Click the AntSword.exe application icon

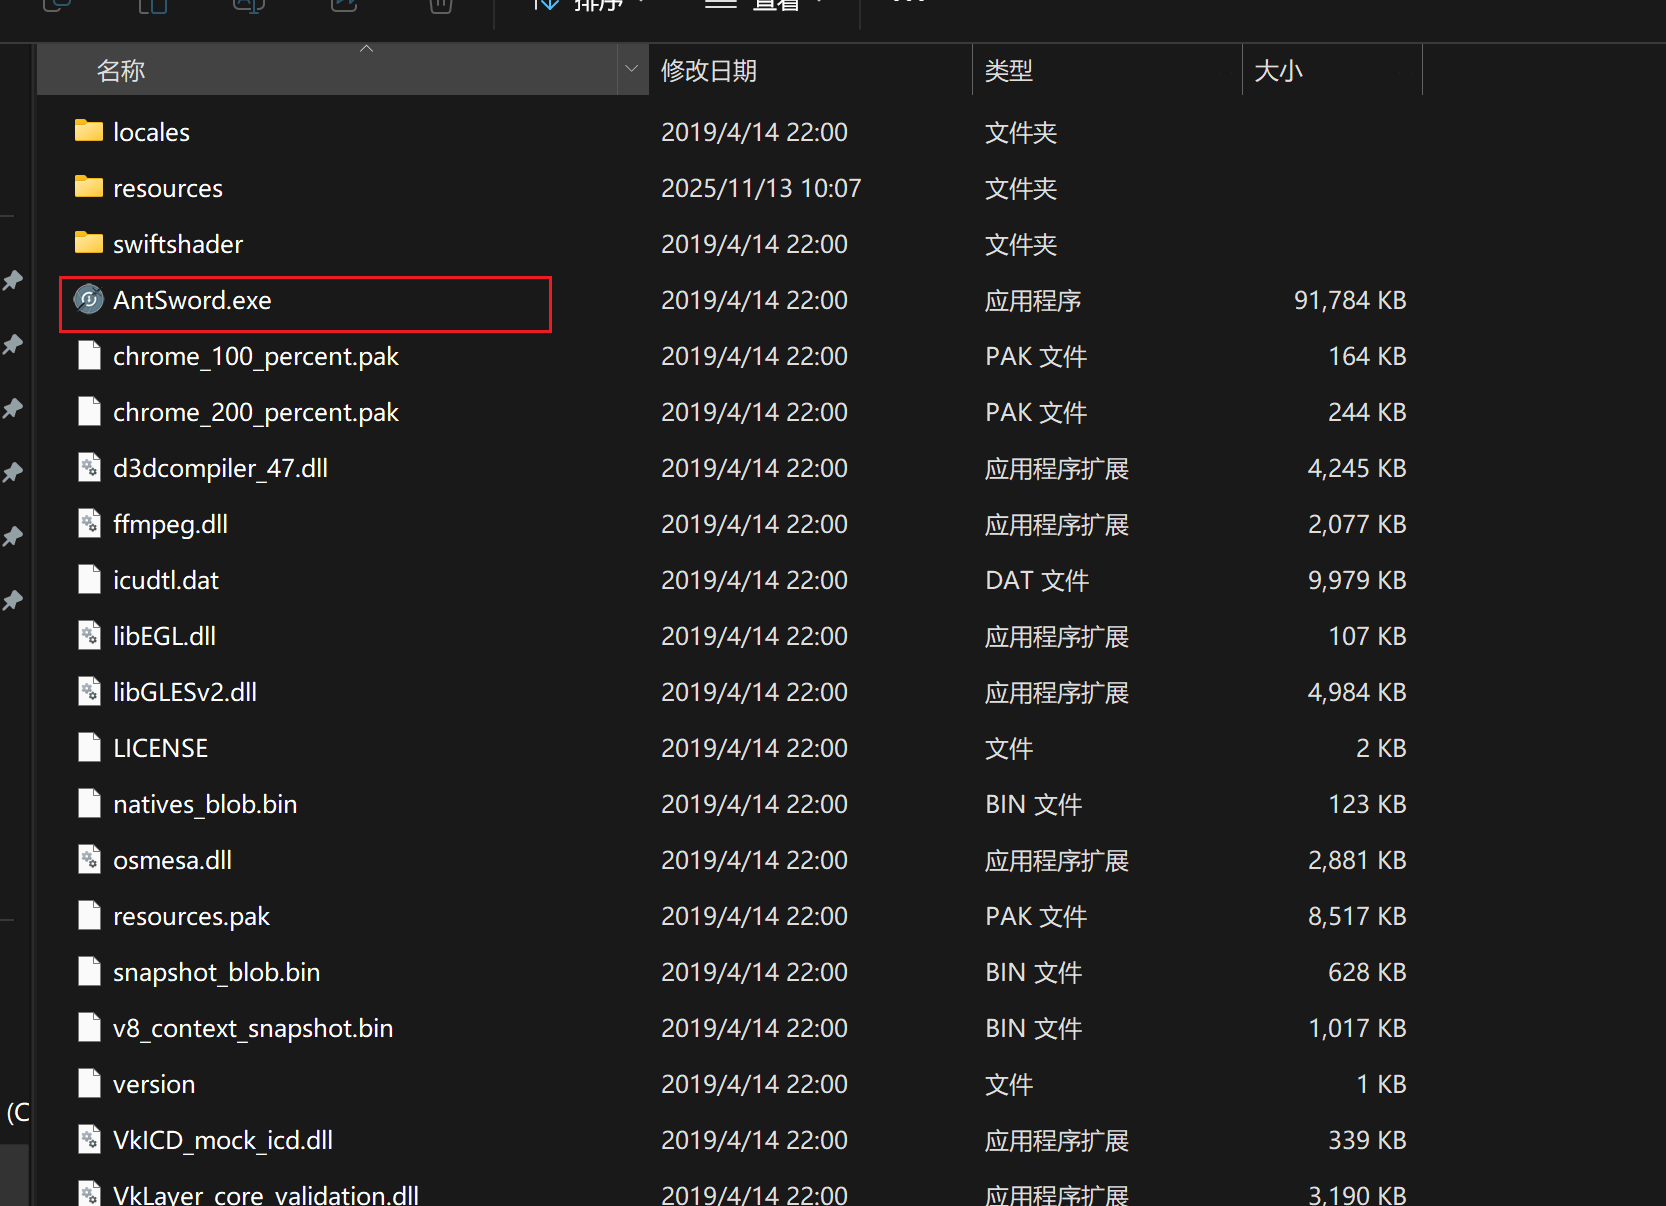[x=89, y=299]
